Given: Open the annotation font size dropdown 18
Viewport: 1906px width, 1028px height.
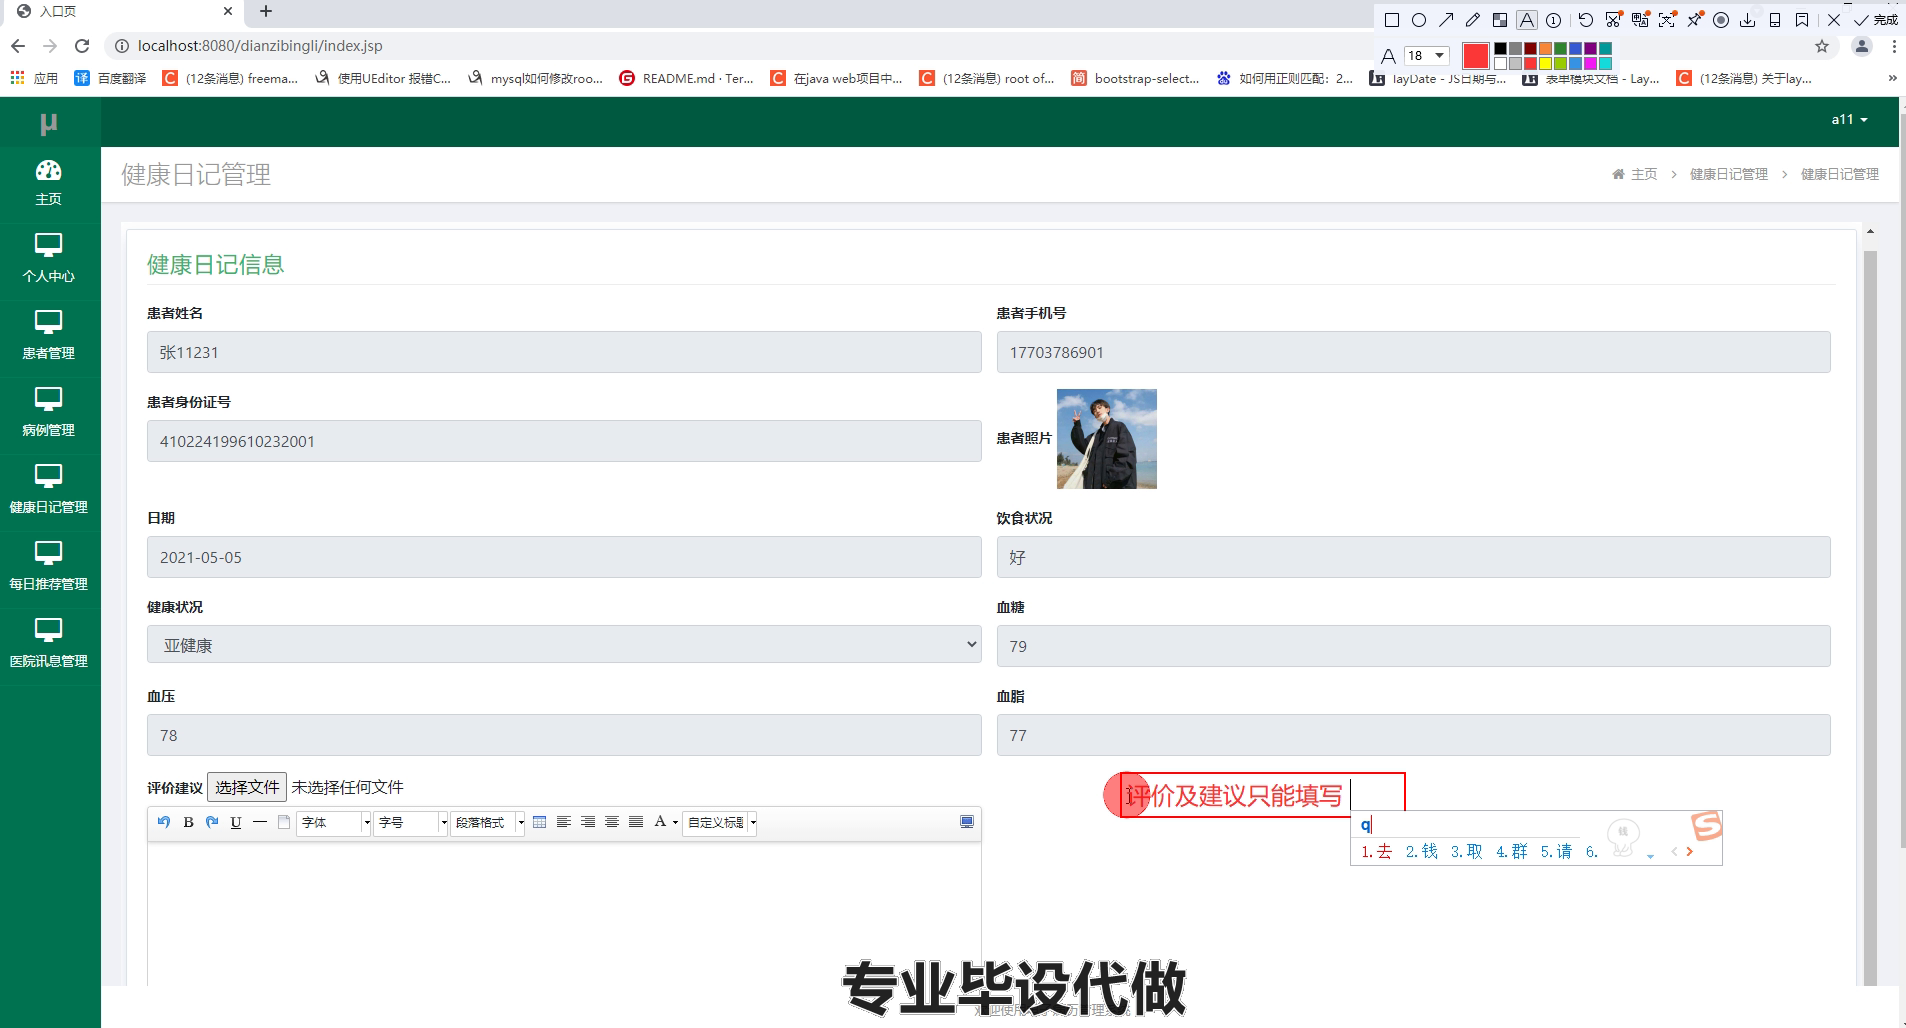Looking at the screenshot, I should click(x=1426, y=56).
